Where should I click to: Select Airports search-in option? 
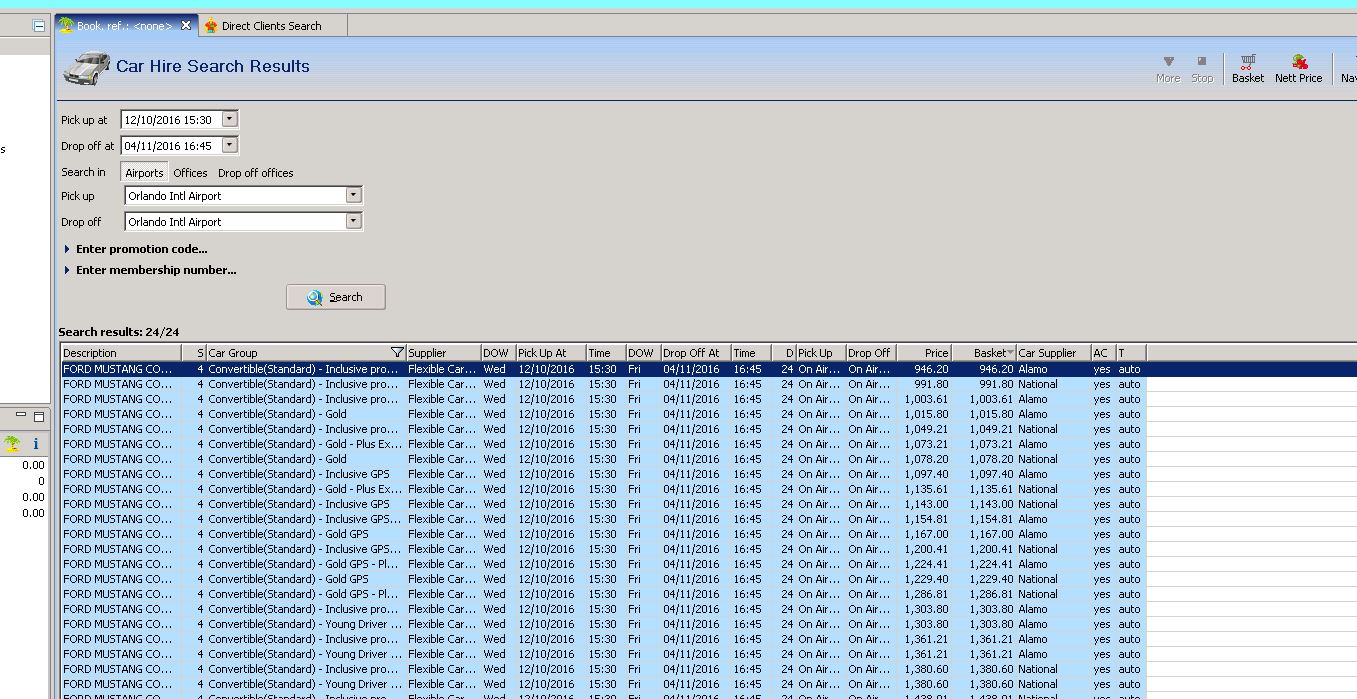click(144, 173)
